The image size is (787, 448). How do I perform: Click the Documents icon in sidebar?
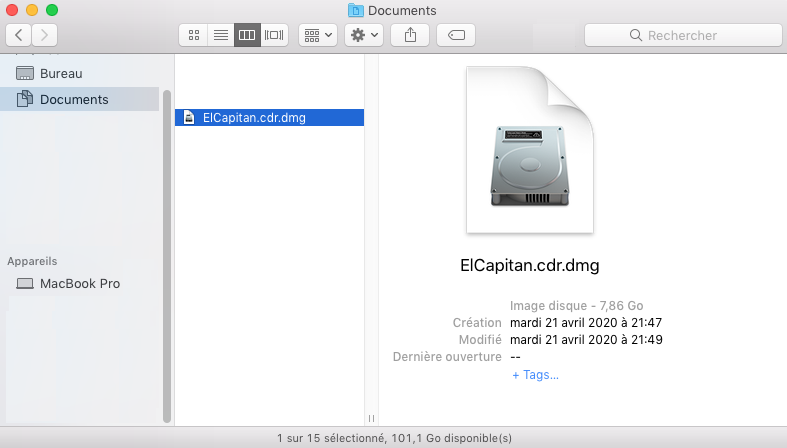coord(25,99)
